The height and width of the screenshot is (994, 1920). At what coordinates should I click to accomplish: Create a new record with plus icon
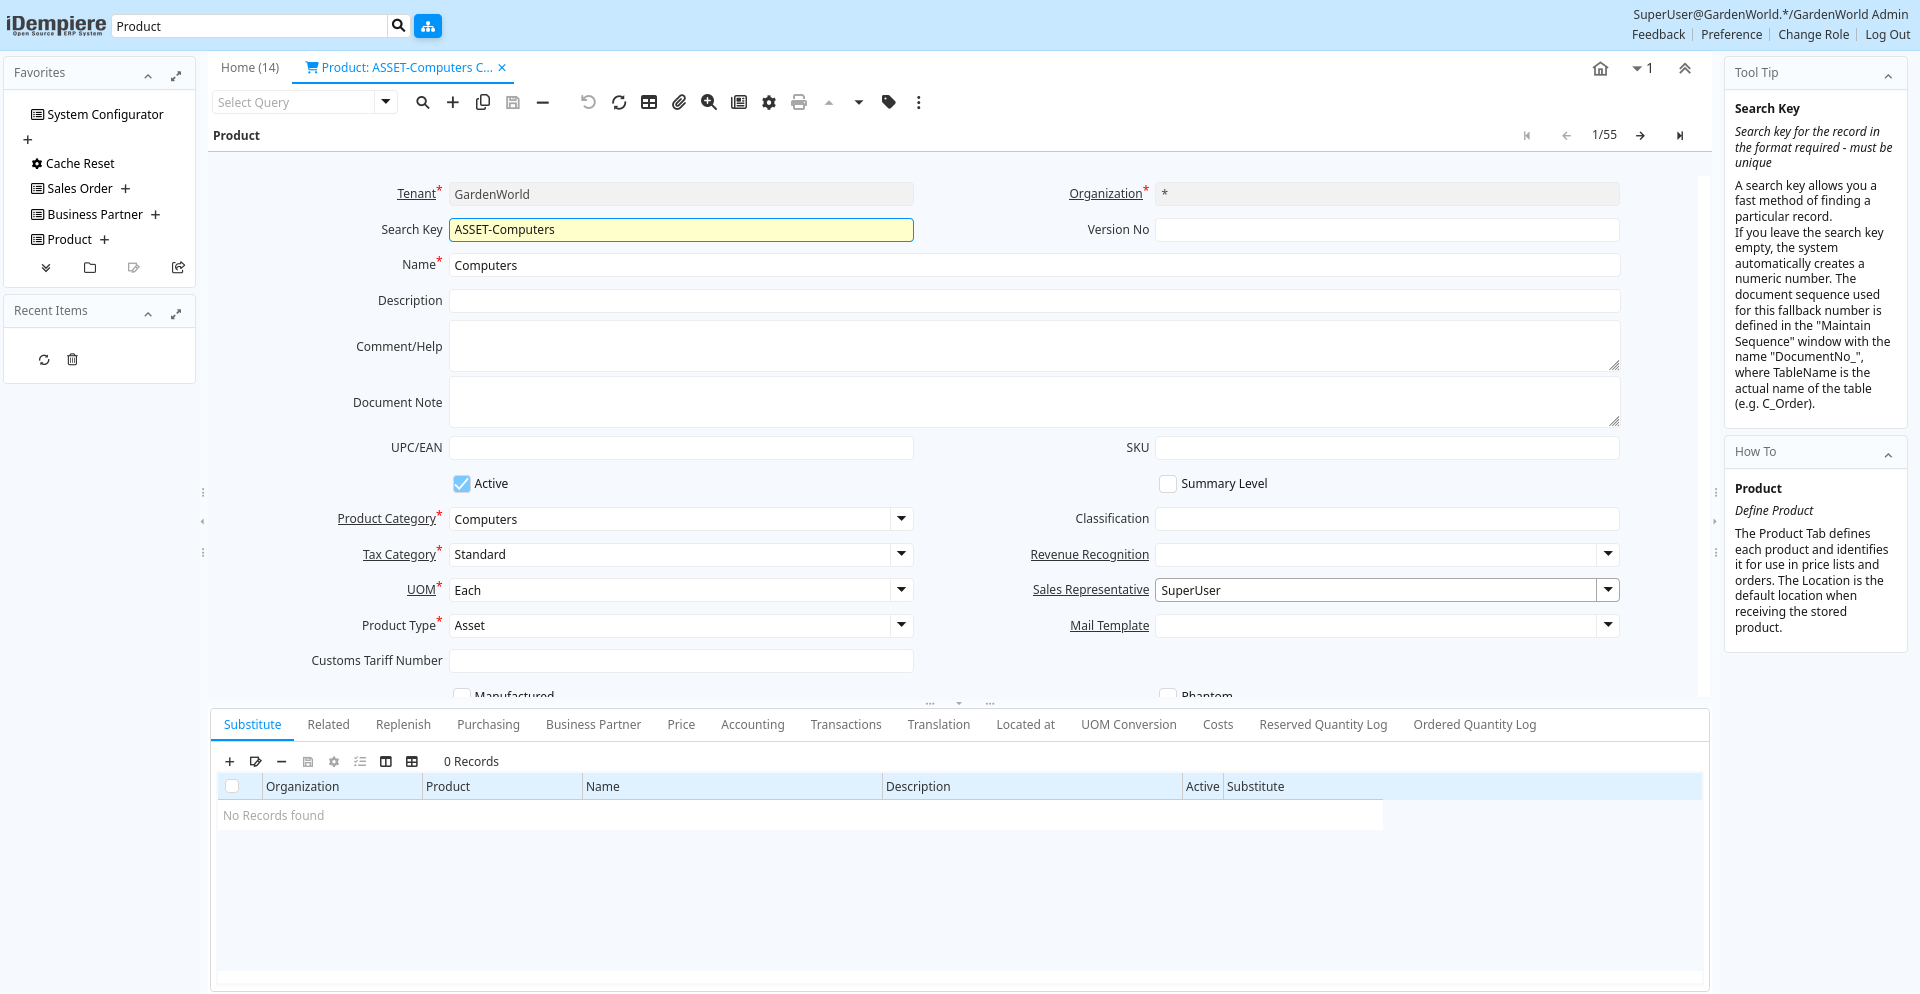coord(453,102)
